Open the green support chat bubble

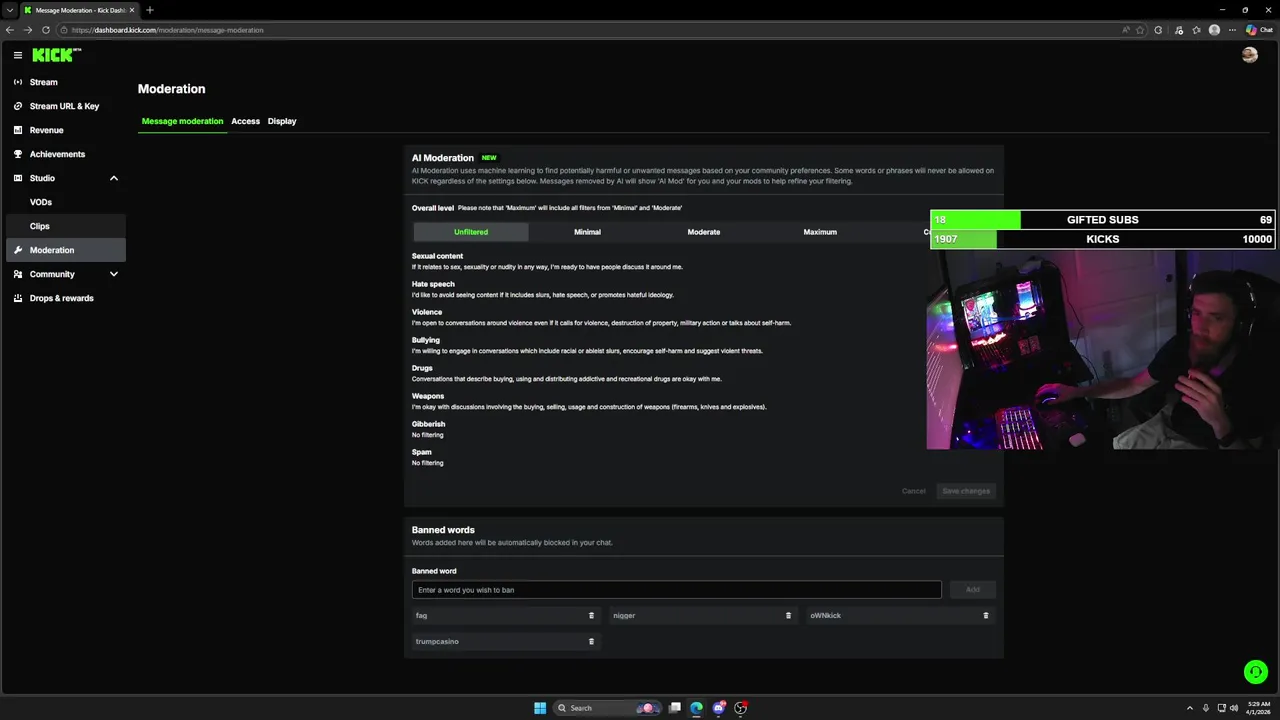click(1255, 672)
